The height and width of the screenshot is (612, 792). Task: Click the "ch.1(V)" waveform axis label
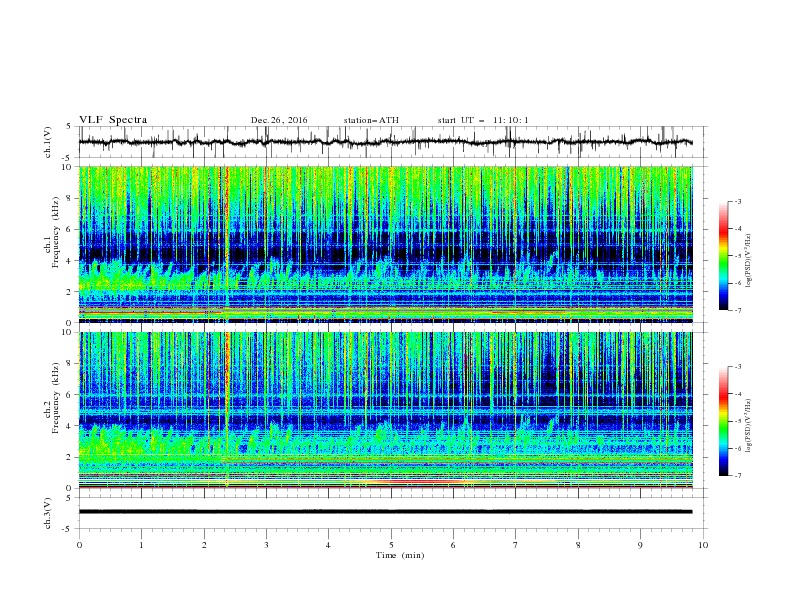click(48, 142)
